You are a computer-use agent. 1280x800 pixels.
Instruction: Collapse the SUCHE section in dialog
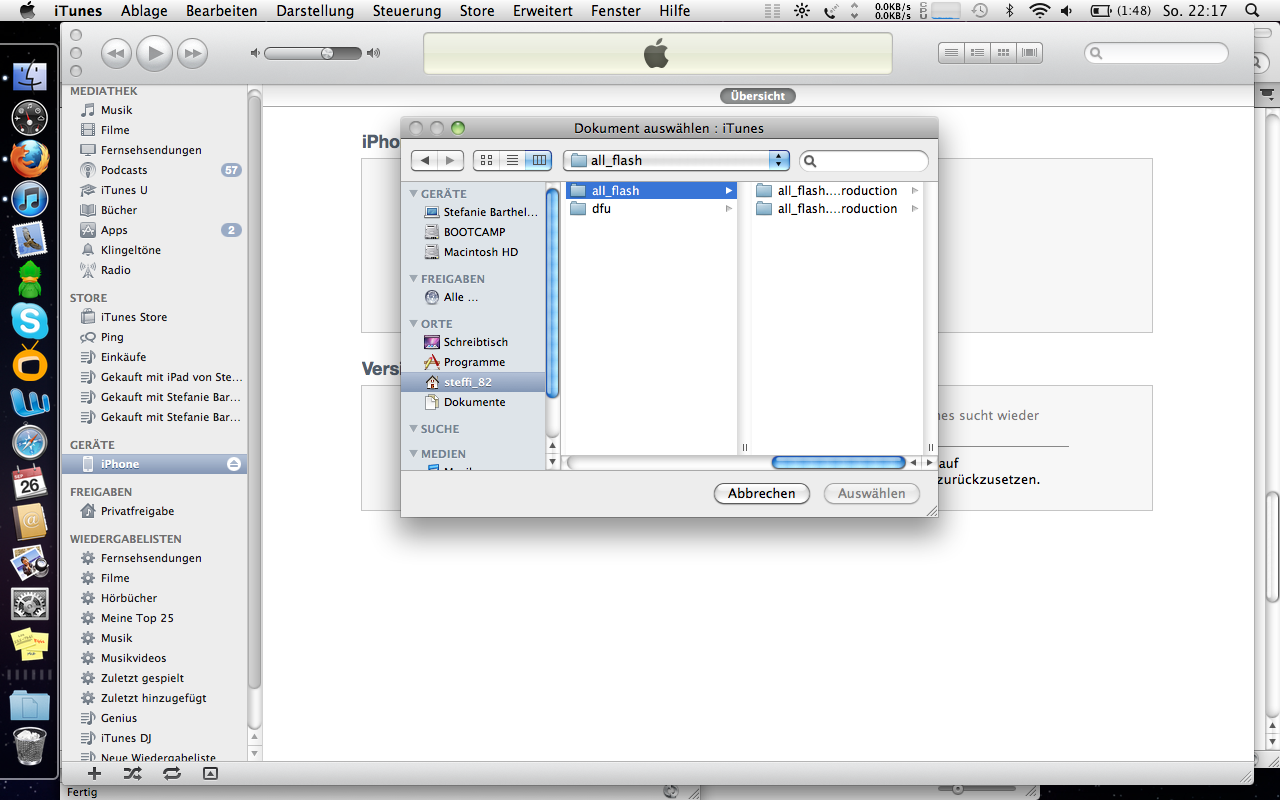pyautogui.click(x=414, y=429)
